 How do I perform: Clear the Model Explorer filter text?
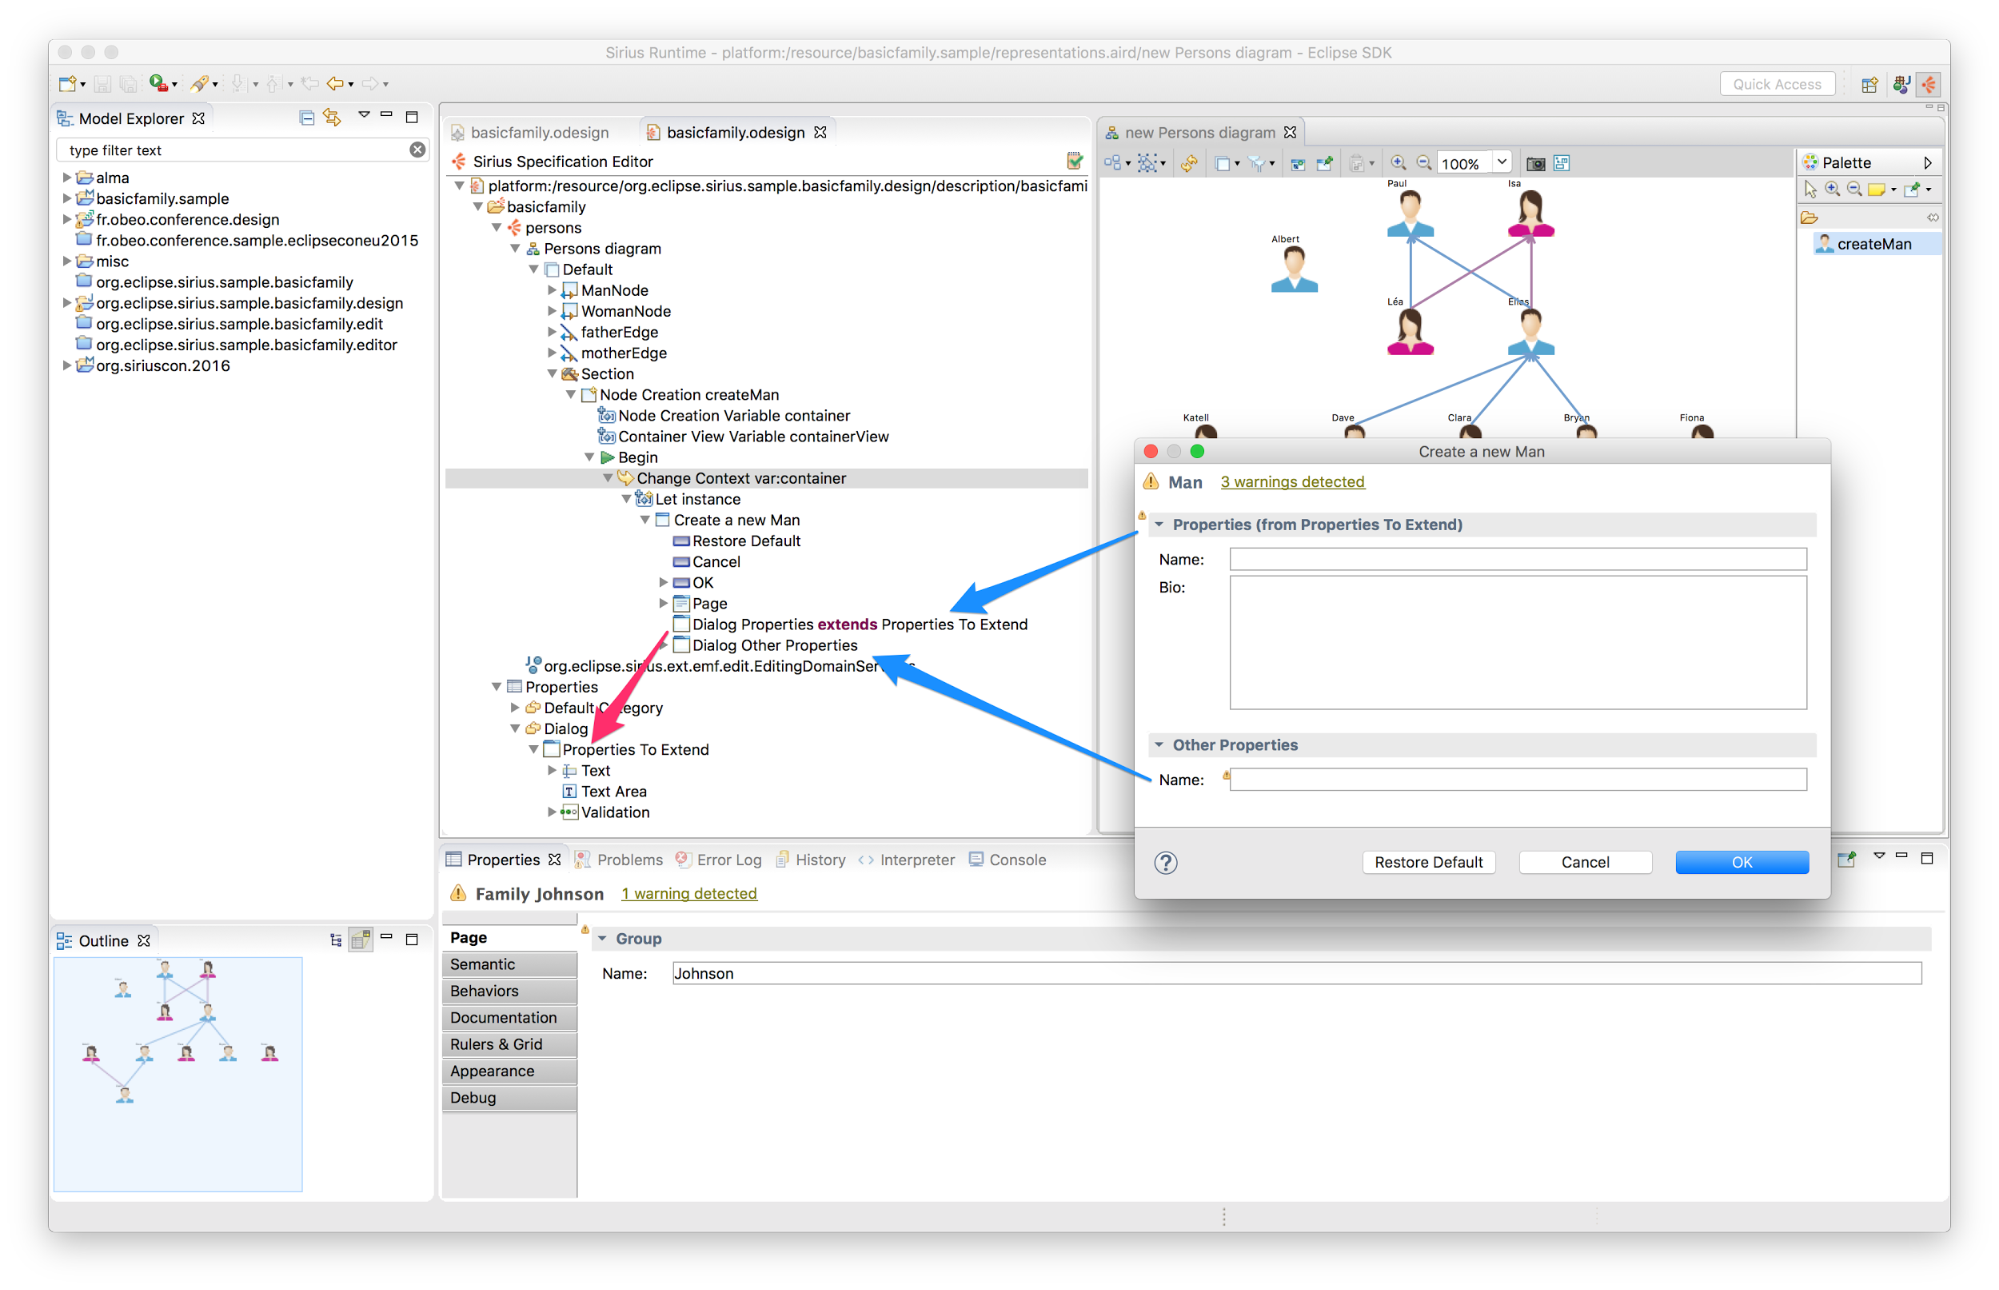click(x=417, y=150)
